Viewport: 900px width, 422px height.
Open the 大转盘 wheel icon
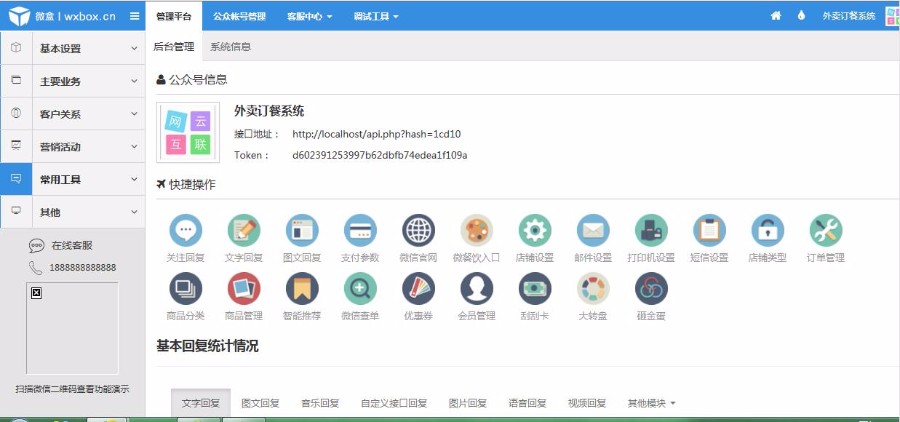[593, 288]
